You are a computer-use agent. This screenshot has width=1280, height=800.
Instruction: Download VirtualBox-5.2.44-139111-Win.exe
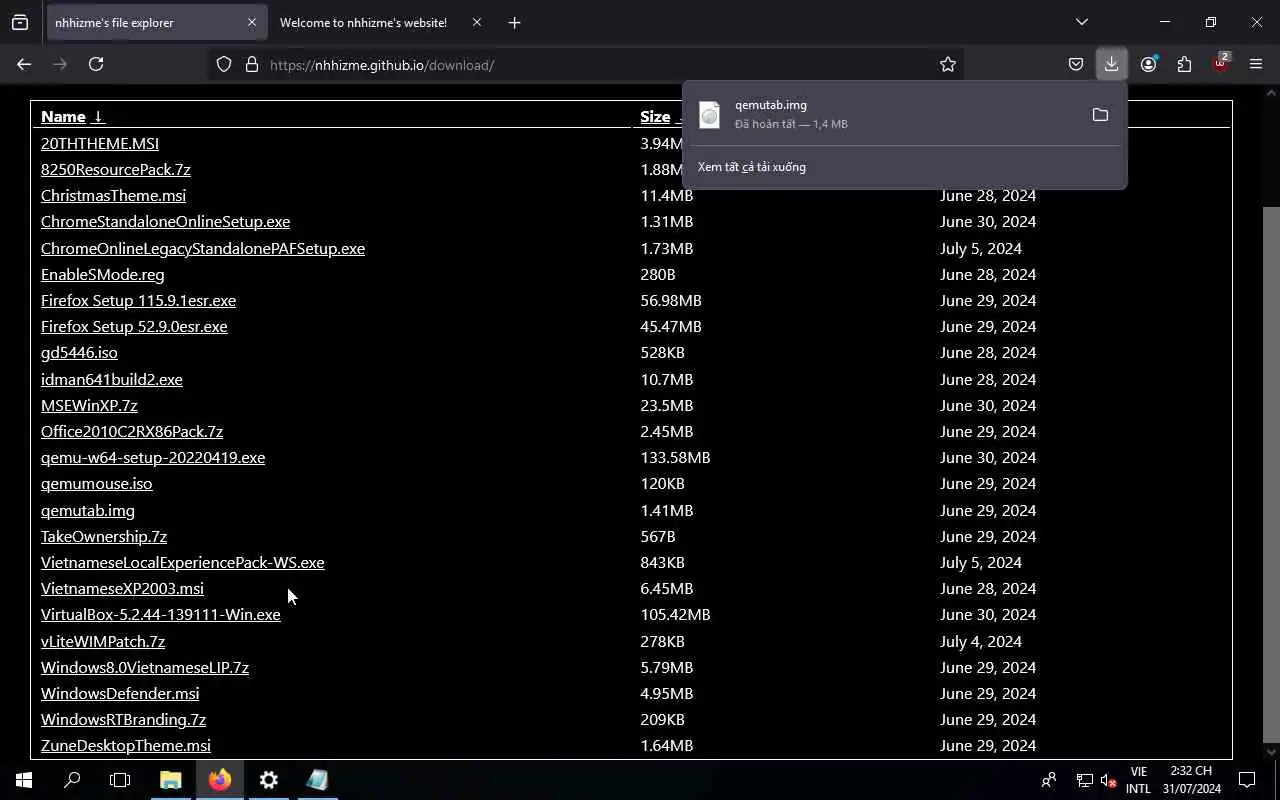[161, 614]
